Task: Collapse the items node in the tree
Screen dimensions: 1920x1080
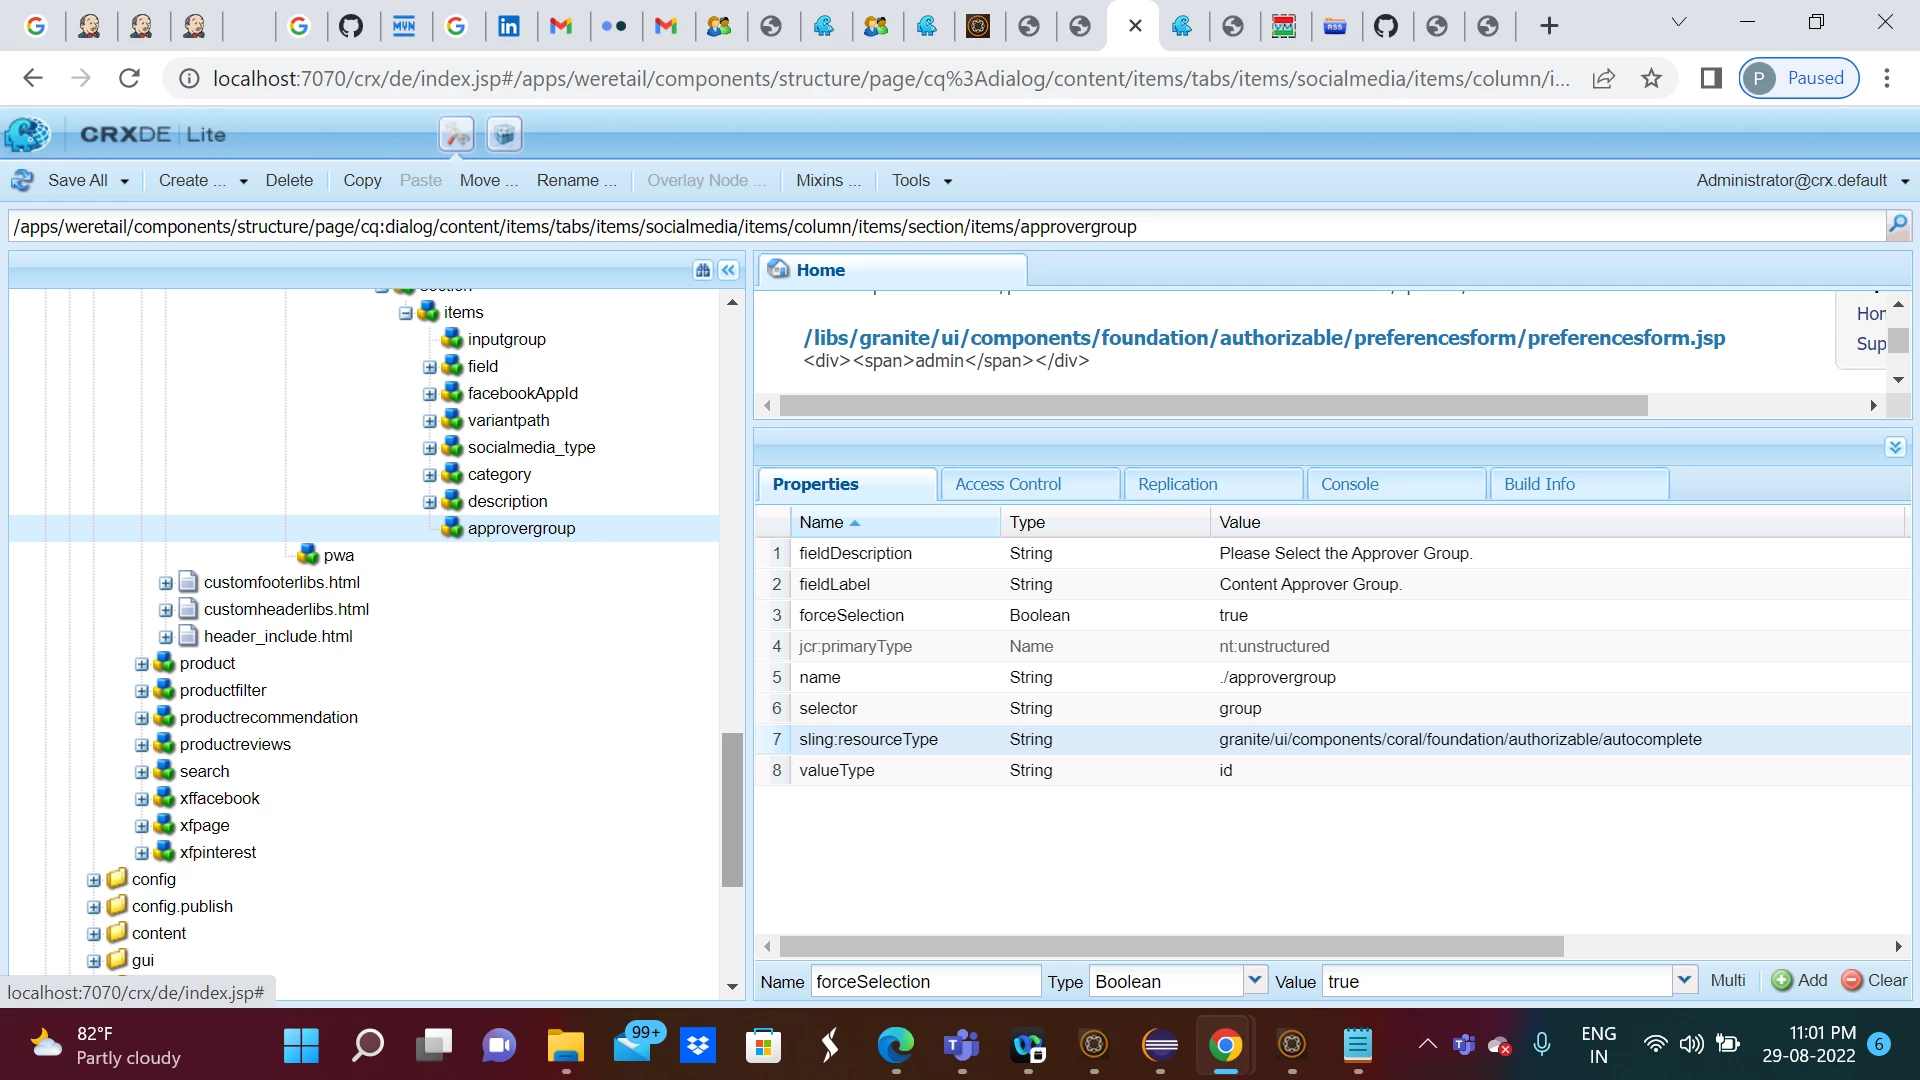Action: 406,313
